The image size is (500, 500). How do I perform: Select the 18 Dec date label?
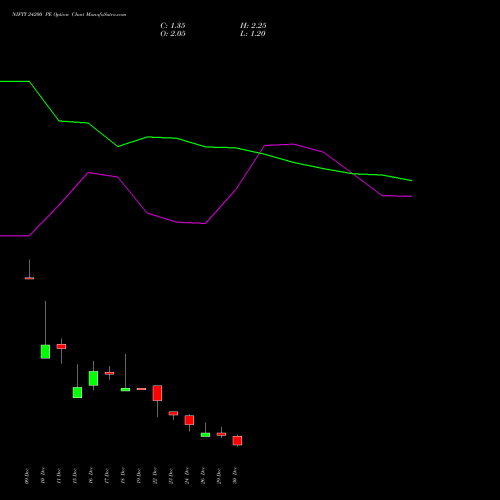[x=123, y=476]
